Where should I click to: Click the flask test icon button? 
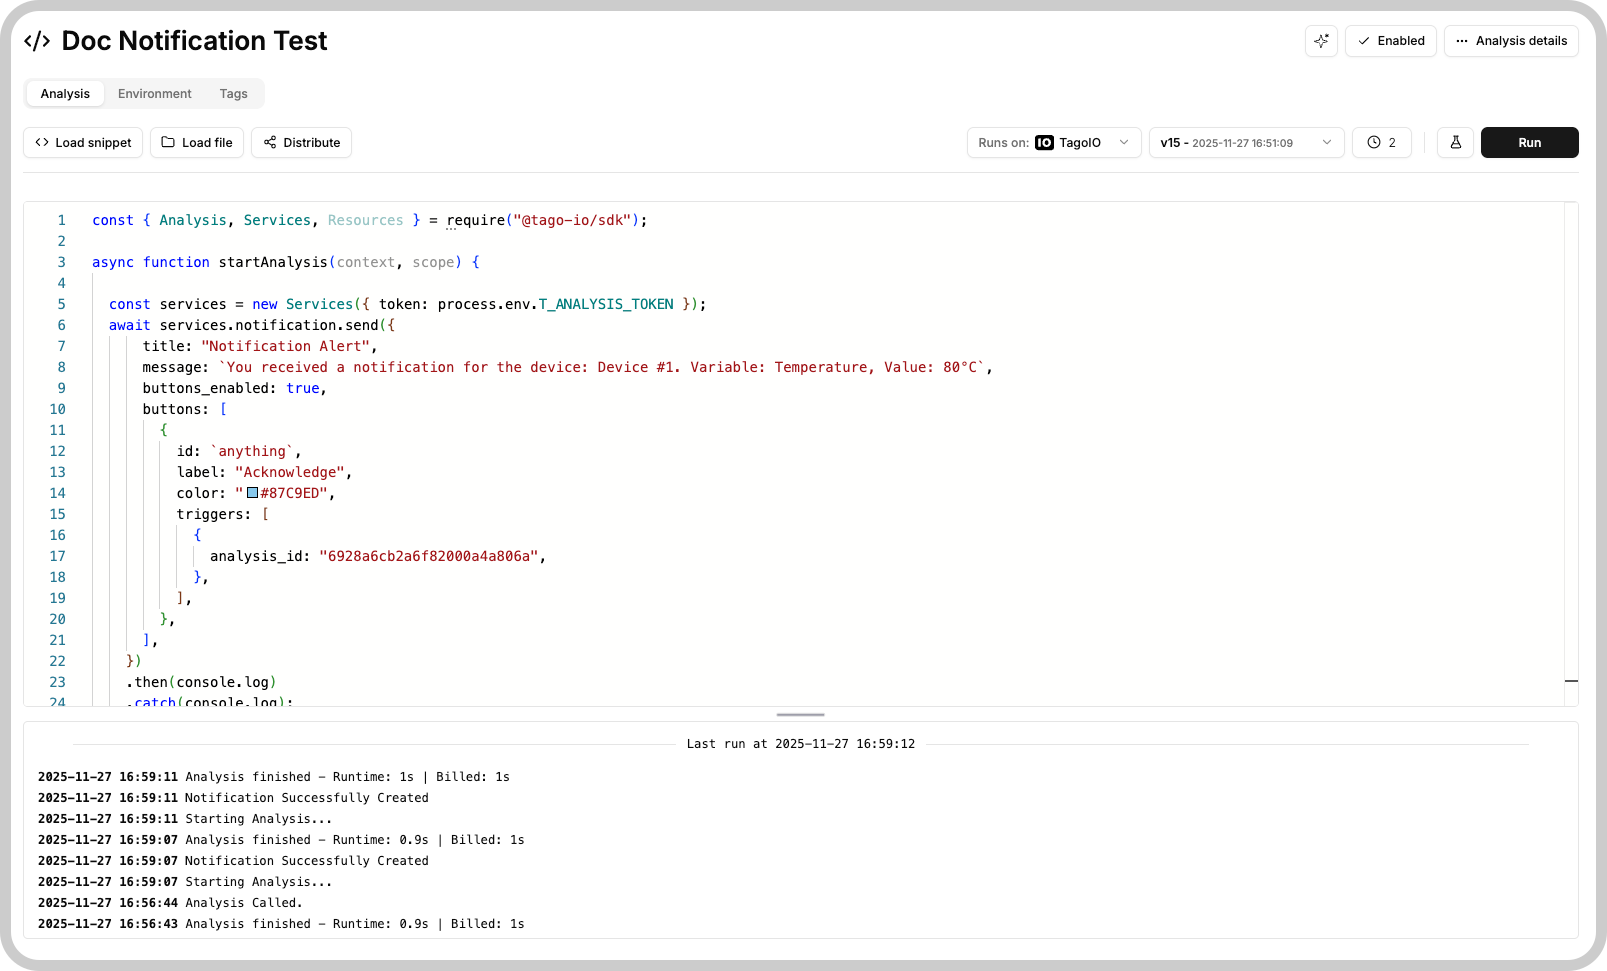tap(1456, 143)
